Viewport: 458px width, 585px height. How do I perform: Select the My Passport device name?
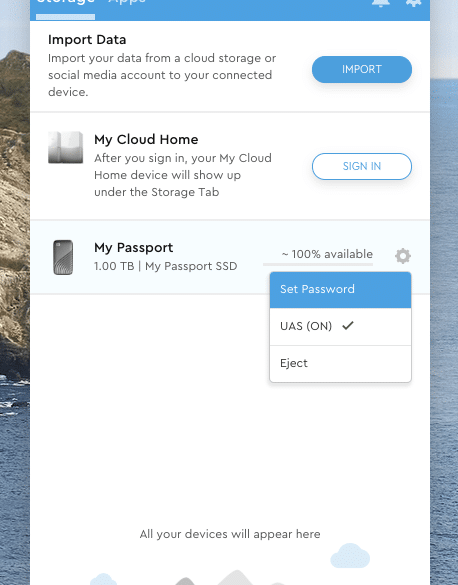[134, 248]
